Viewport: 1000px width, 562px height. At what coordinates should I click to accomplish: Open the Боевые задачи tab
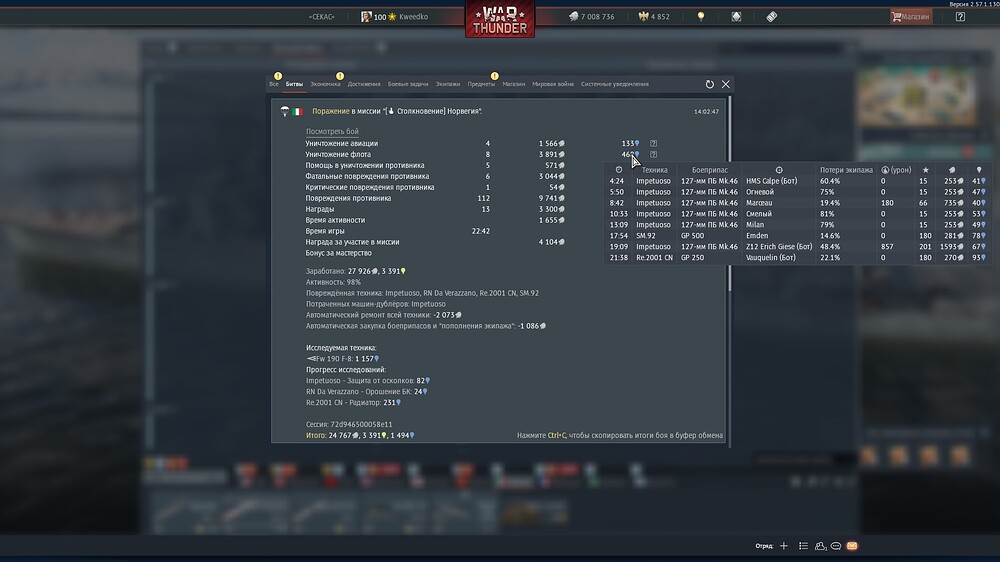[408, 84]
